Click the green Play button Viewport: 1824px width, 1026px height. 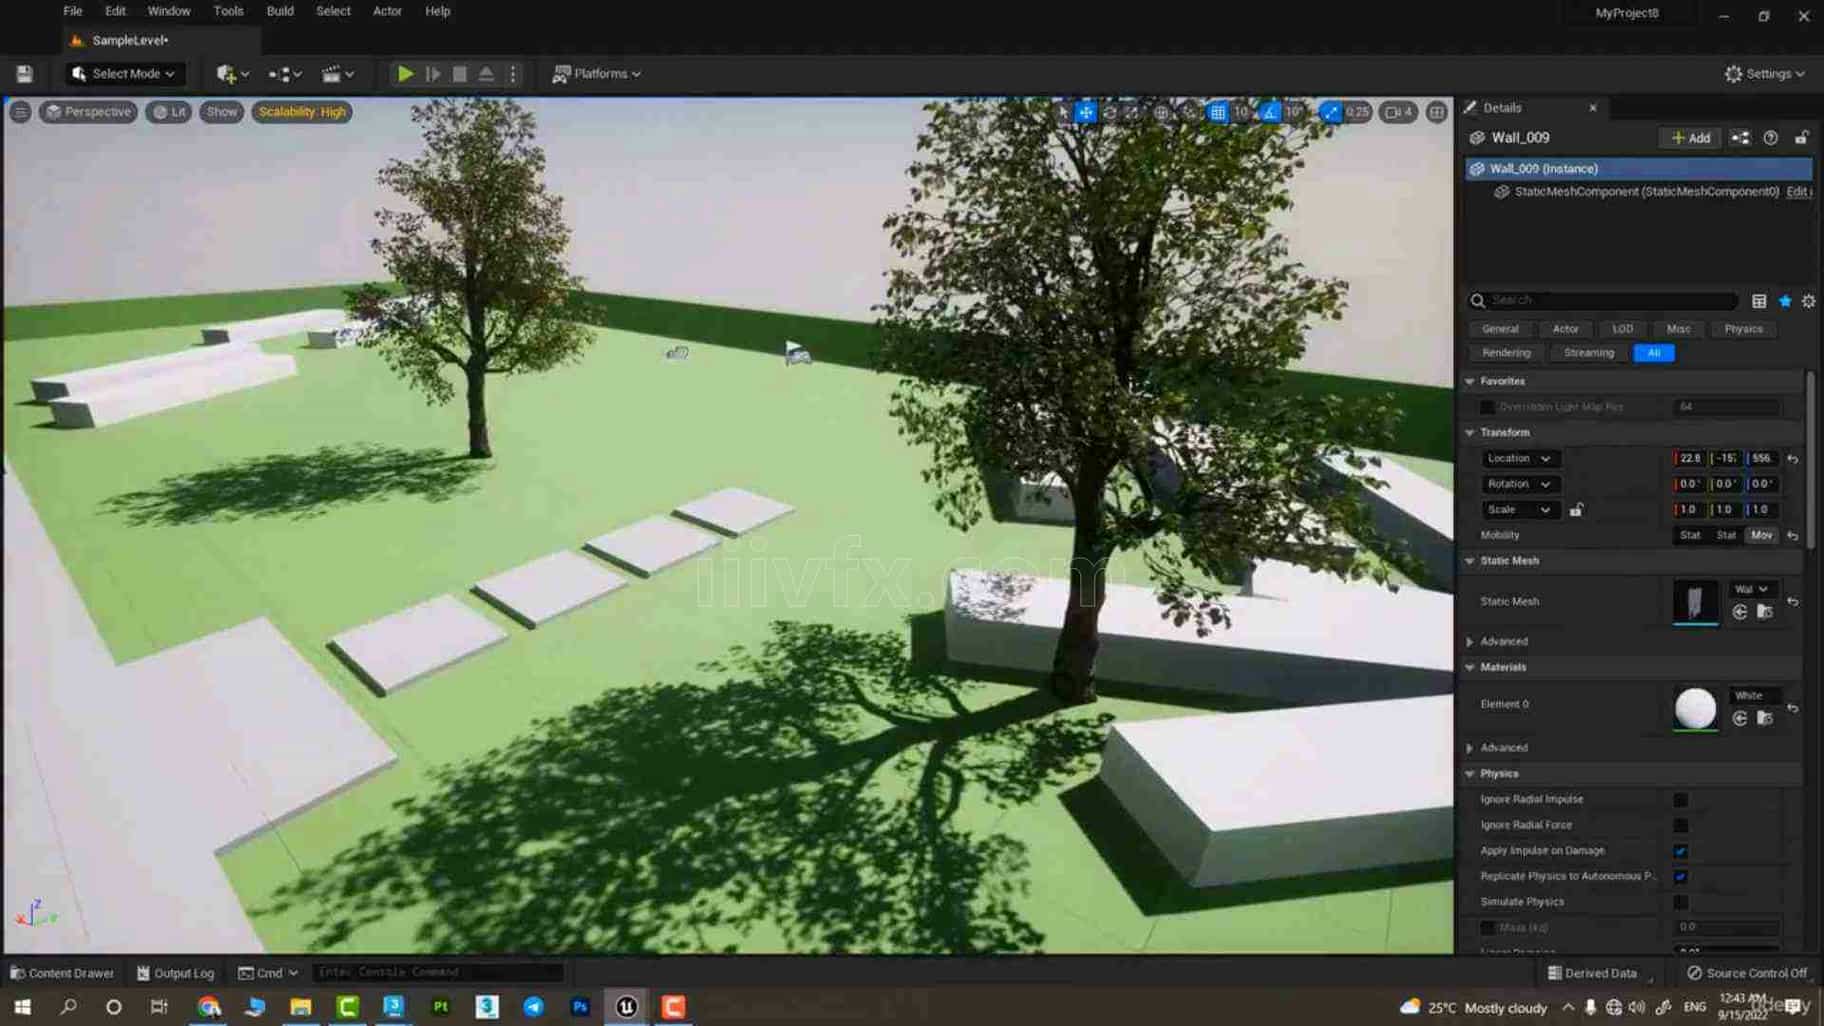[405, 74]
